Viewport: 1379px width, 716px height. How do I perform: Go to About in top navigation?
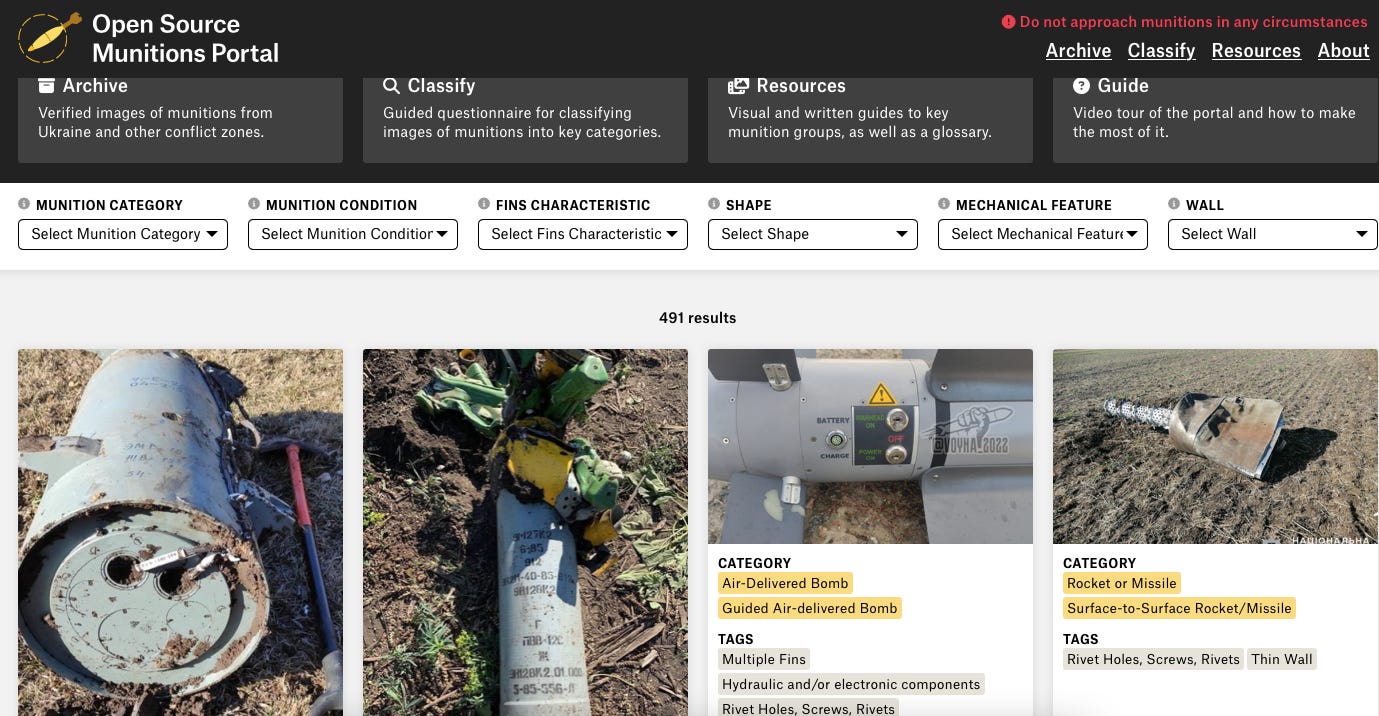pos(1343,51)
